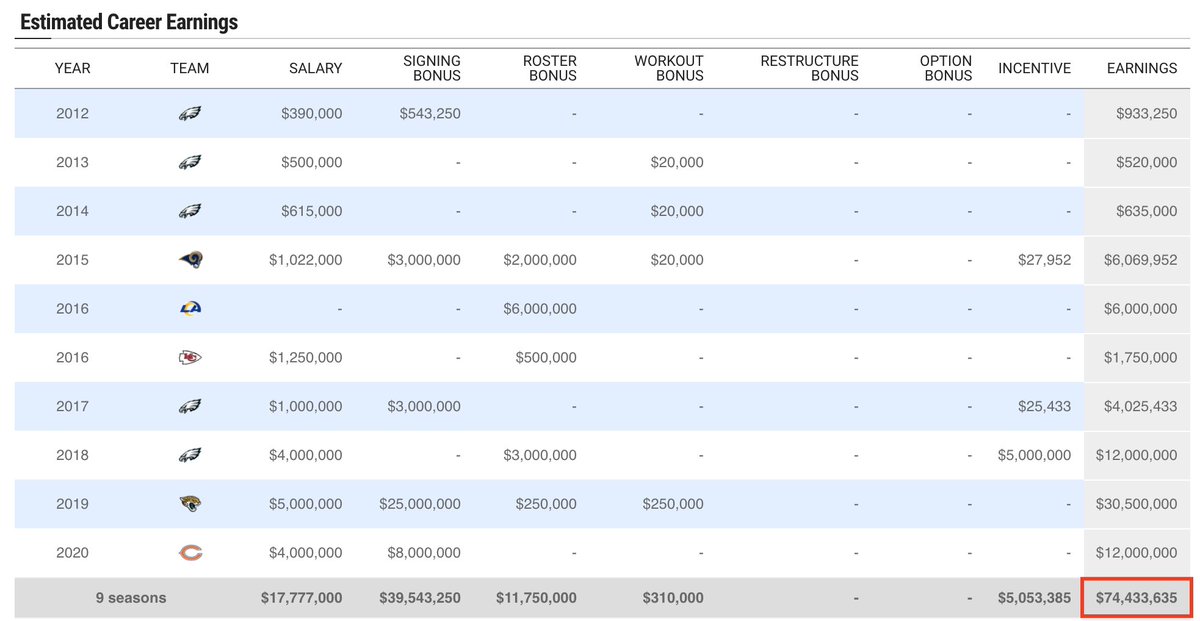Screen dimensions: 1200x621
Task: Click the Estimated Career Earnings heading
Action: [129, 22]
